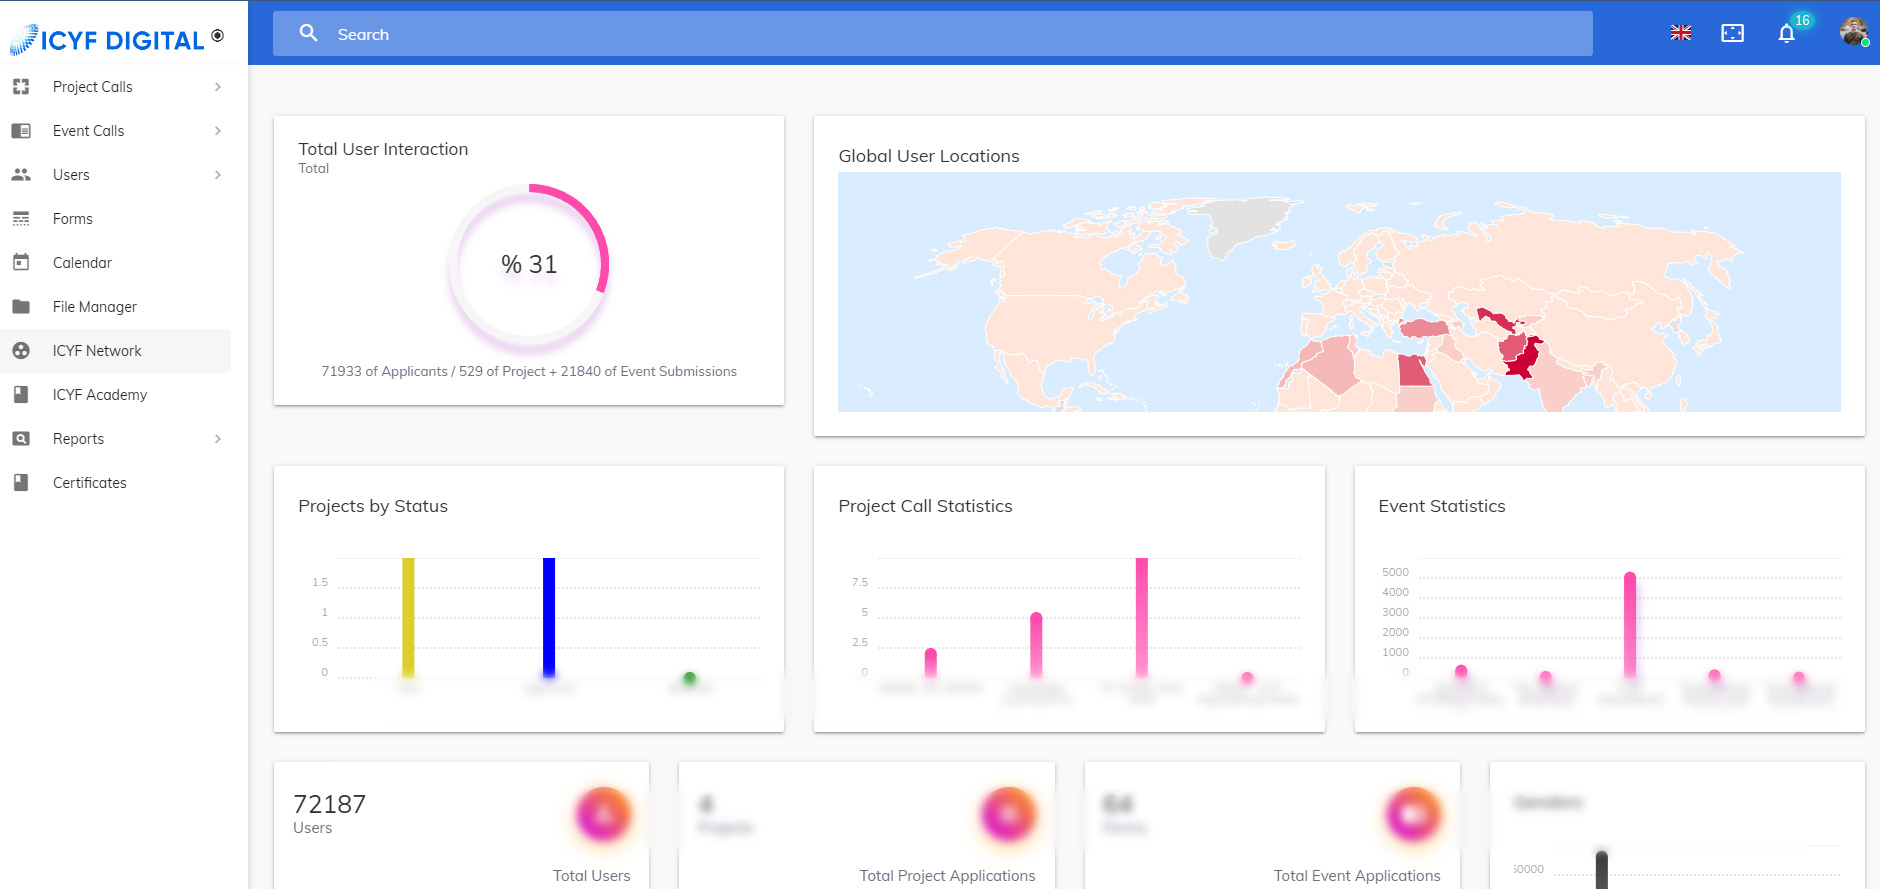Click the Total Project Applications circular icon
This screenshot has height=889, width=1880.
[1008, 815]
